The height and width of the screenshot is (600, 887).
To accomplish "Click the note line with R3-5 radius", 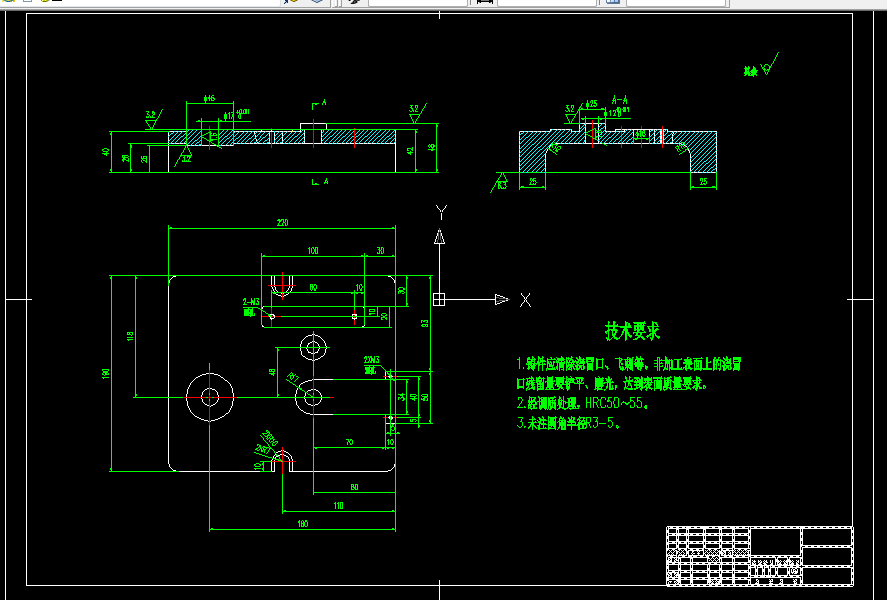I will [x=568, y=423].
